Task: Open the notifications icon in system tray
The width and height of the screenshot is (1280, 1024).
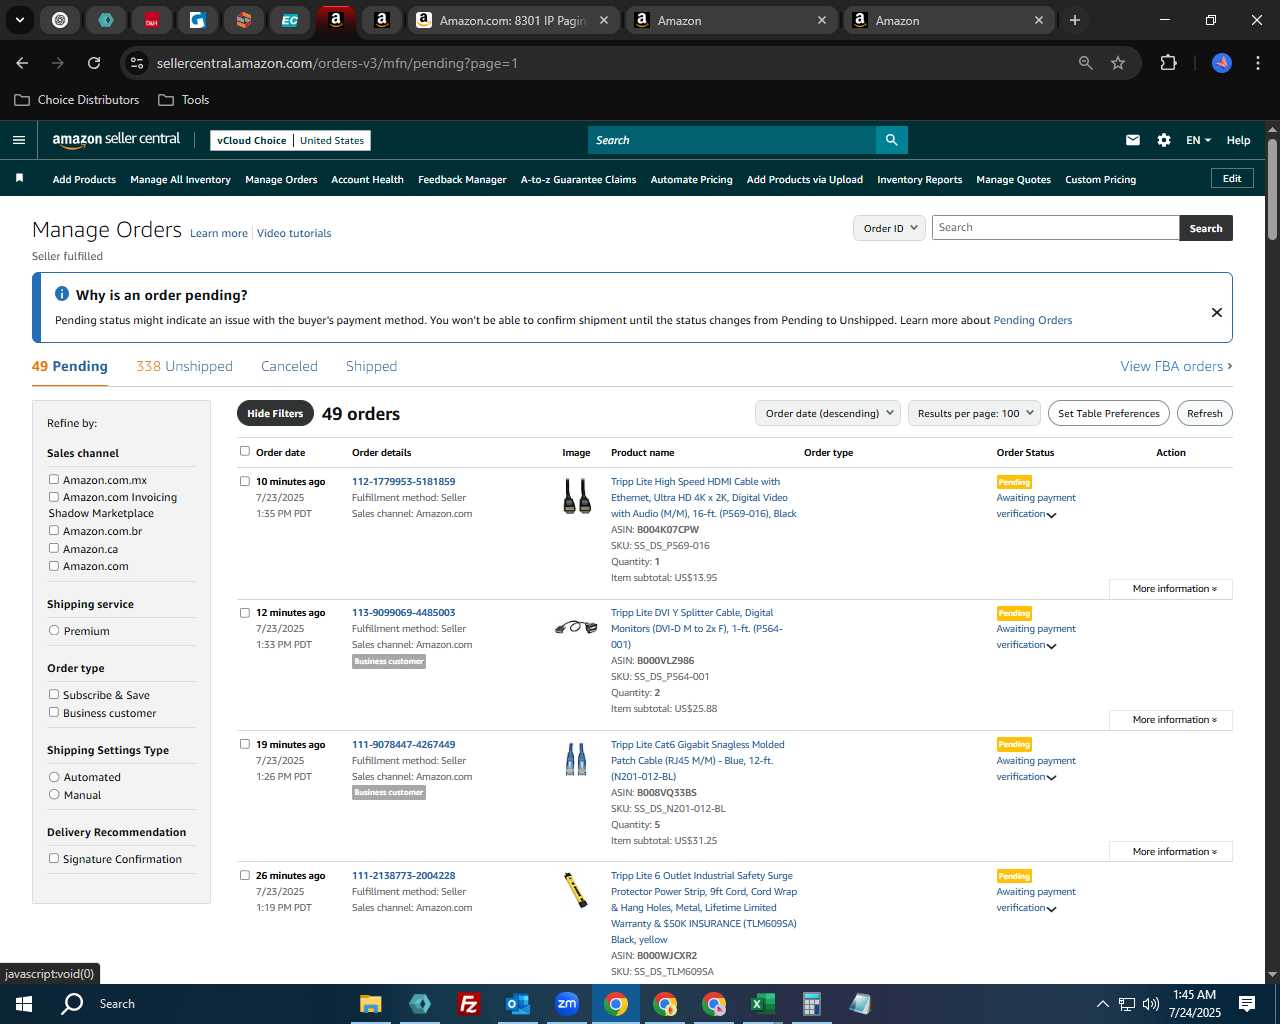Action: pos(1247,1004)
